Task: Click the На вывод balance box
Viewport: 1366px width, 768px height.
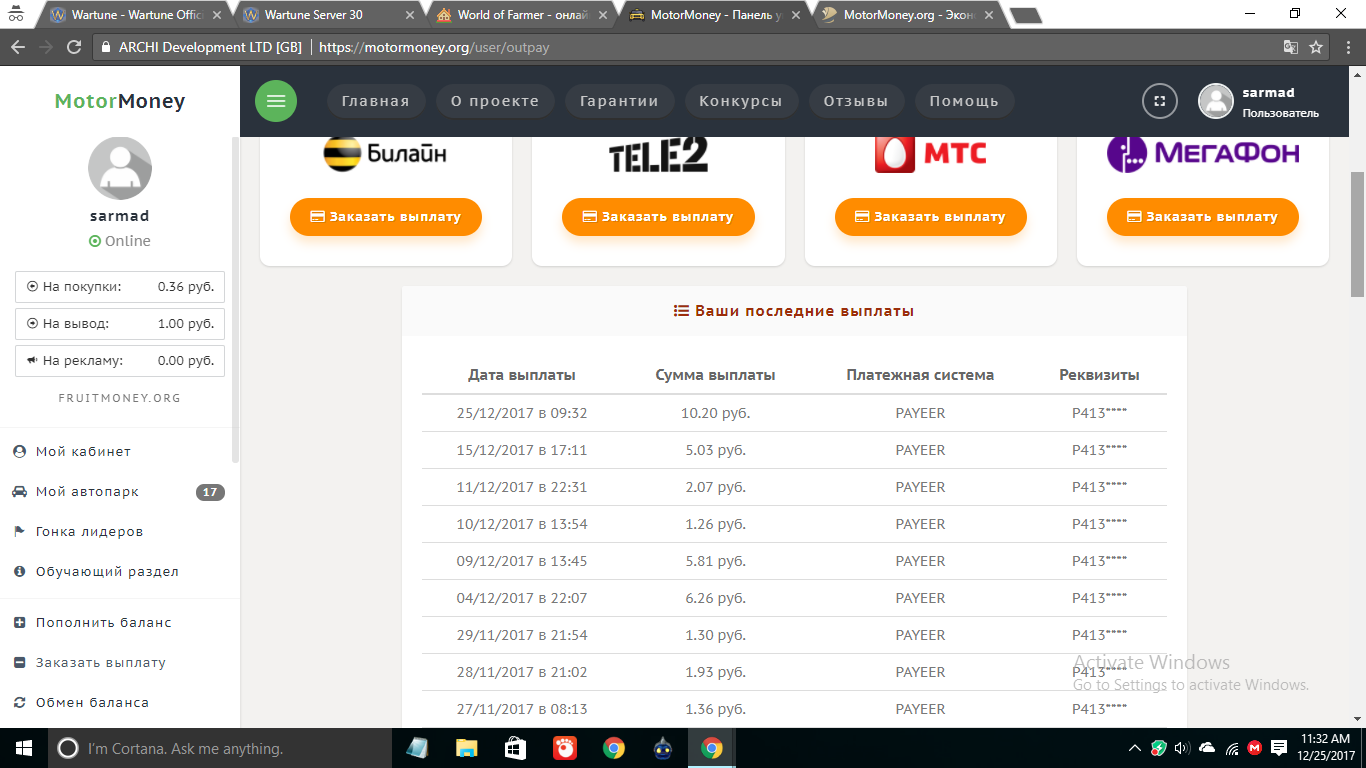Action: coord(120,324)
